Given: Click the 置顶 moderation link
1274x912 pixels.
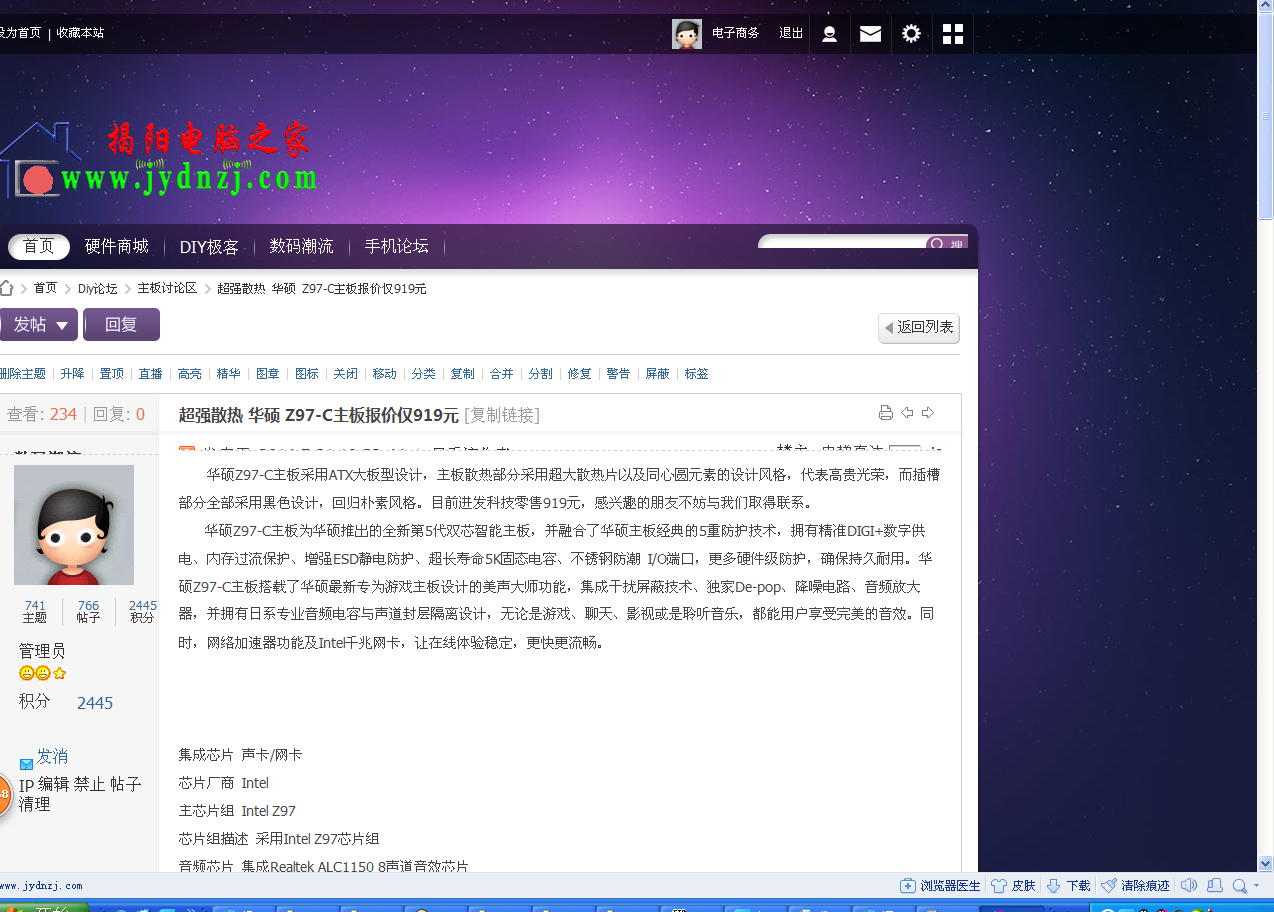Looking at the screenshot, I should pos(111,373).
